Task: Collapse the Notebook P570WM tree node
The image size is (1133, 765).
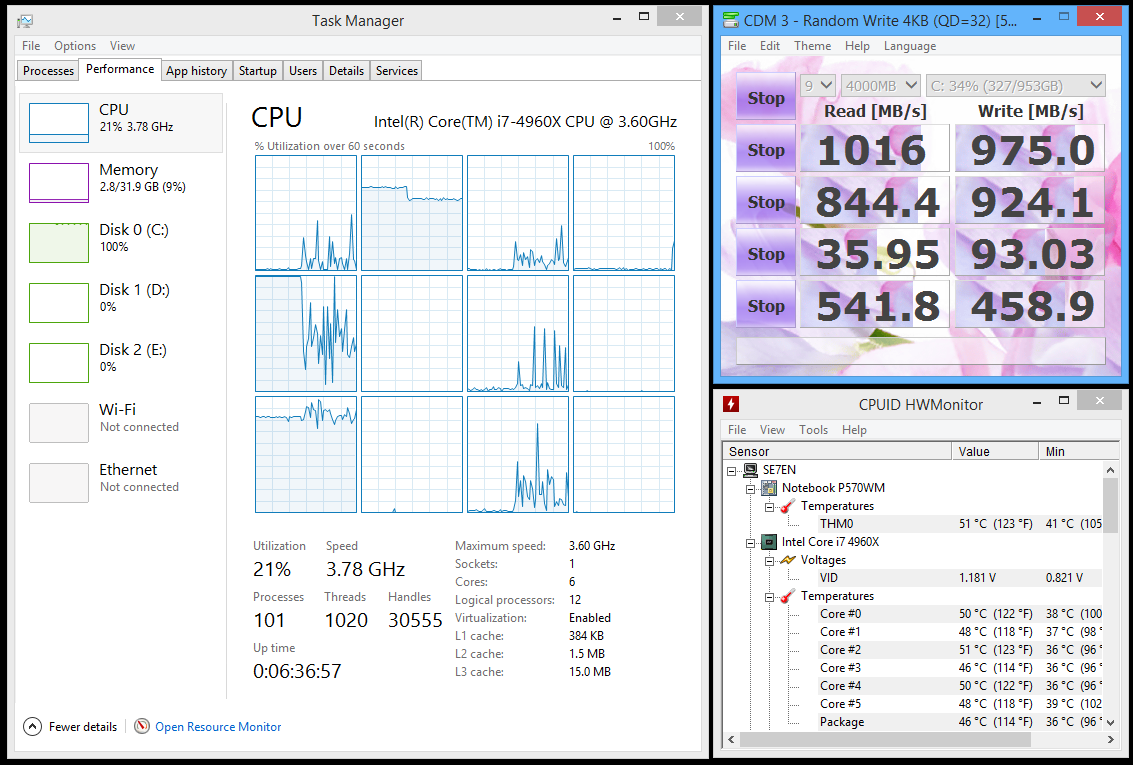Action: click(751, 489)
